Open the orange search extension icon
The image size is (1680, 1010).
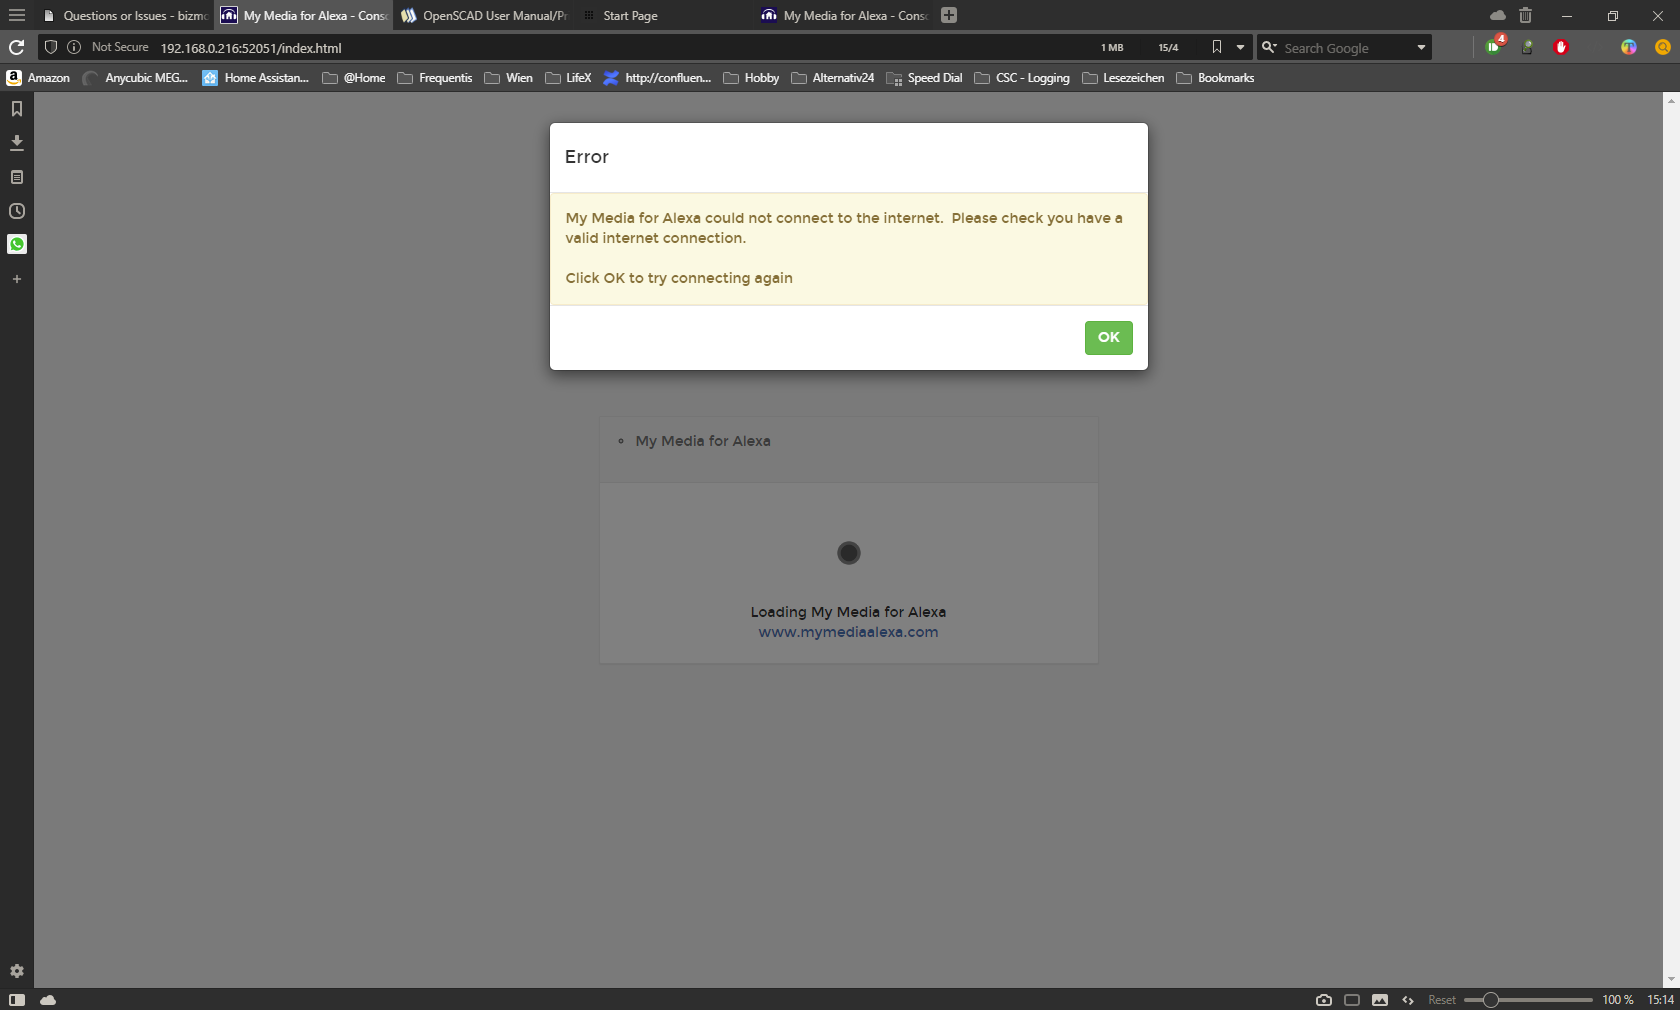coord(1663,47)
